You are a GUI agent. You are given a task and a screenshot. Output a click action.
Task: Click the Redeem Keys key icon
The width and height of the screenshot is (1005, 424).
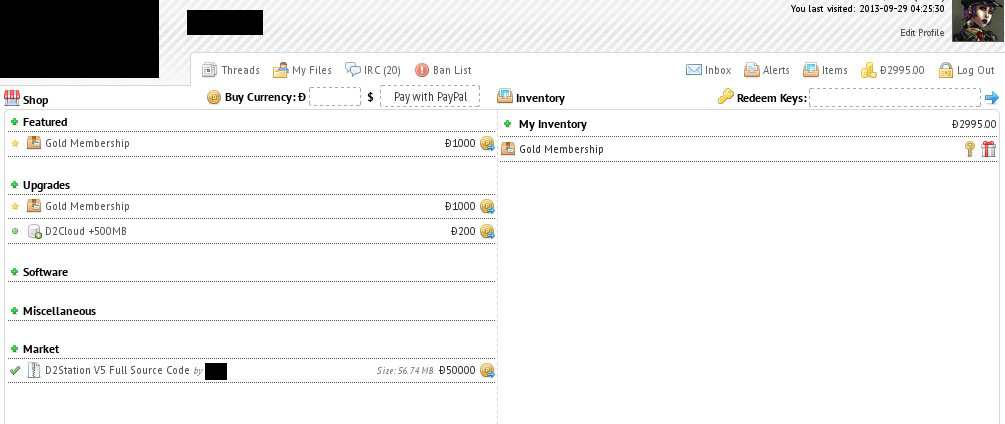coord(725,97)
